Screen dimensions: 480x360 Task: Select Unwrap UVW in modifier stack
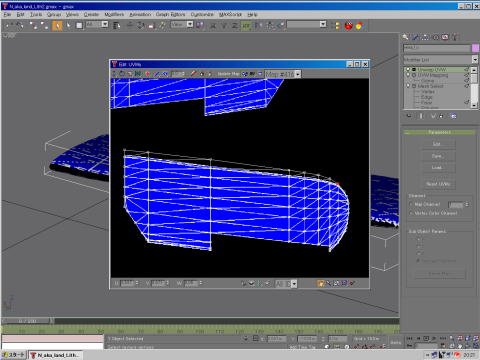pos(432,69)
